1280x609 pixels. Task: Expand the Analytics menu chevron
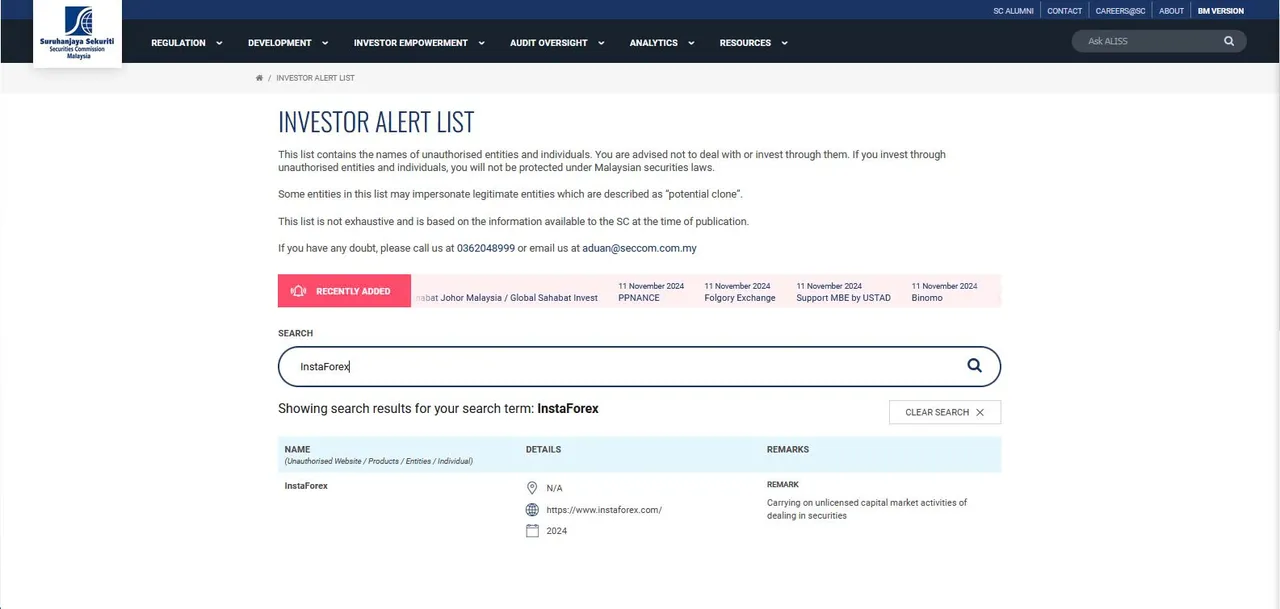(x=691, y=43)
